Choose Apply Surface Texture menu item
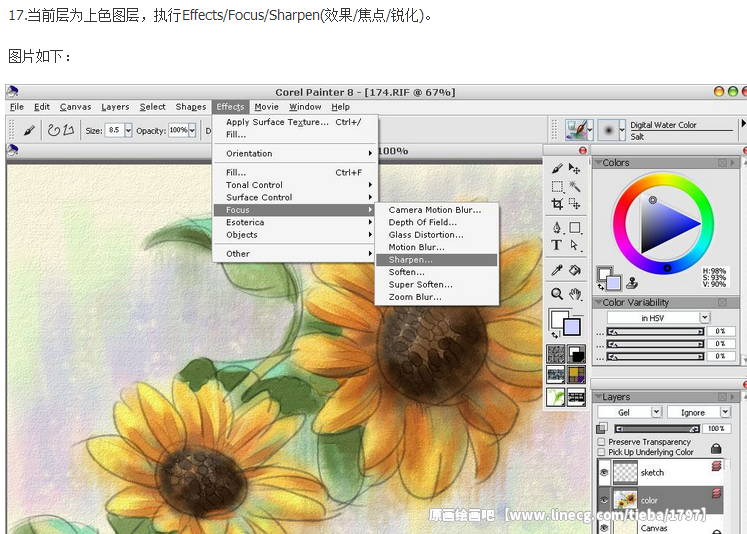Viewport: 747px width, 534px height. [294, 122]
